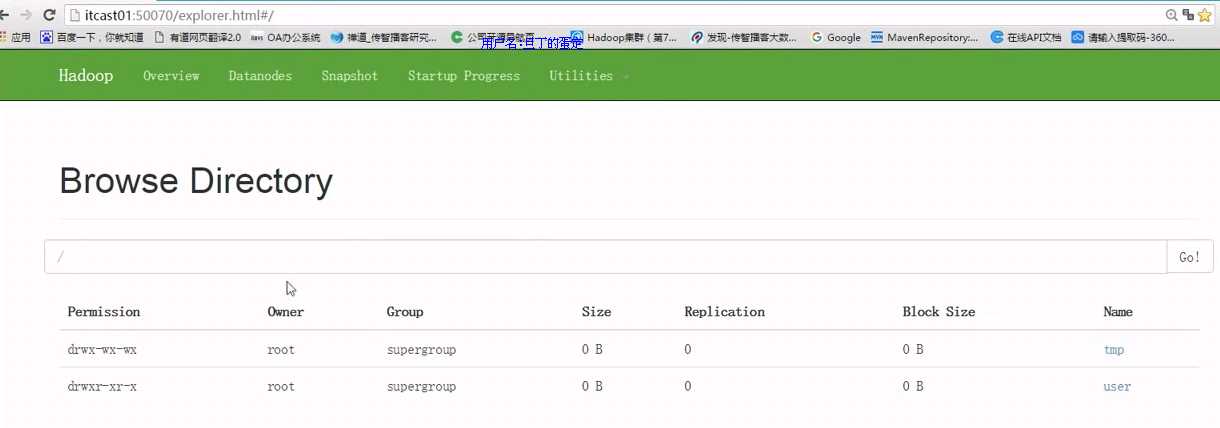
Task: Open the MavenRepository bookmark
Action: (x=924, y=37)
